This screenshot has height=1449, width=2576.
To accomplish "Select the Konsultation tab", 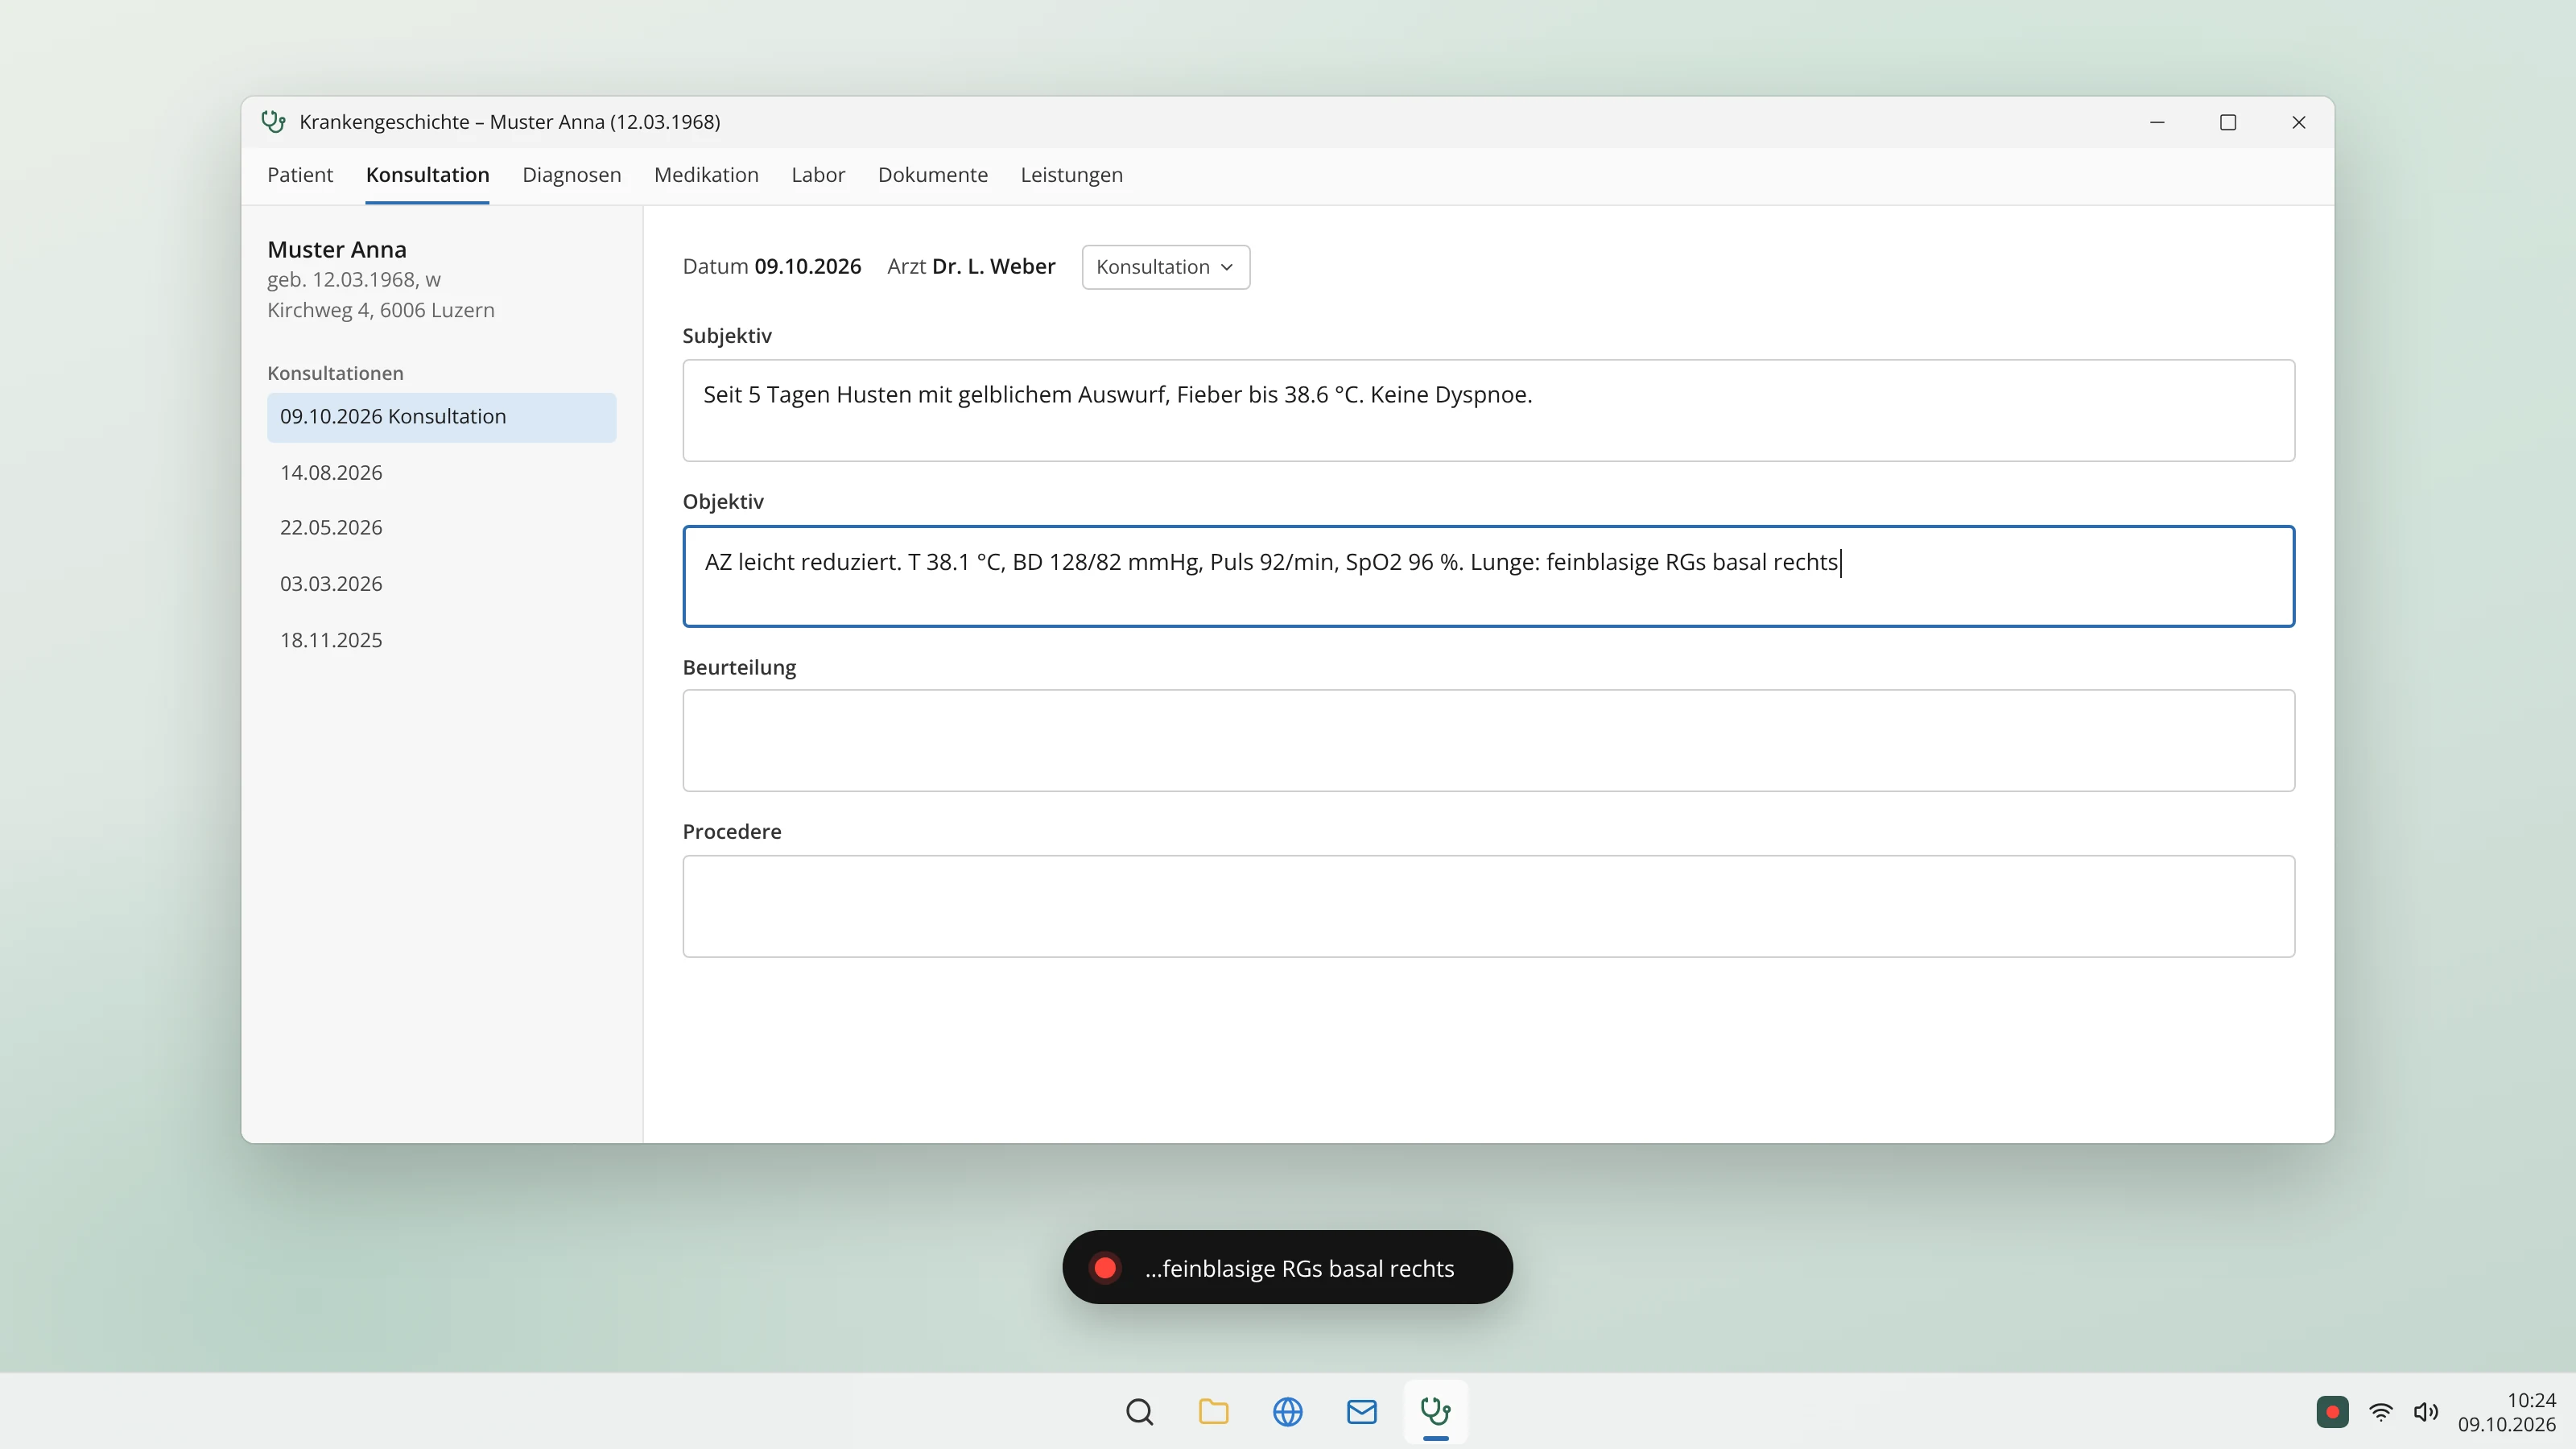I will tap(427, 175).
